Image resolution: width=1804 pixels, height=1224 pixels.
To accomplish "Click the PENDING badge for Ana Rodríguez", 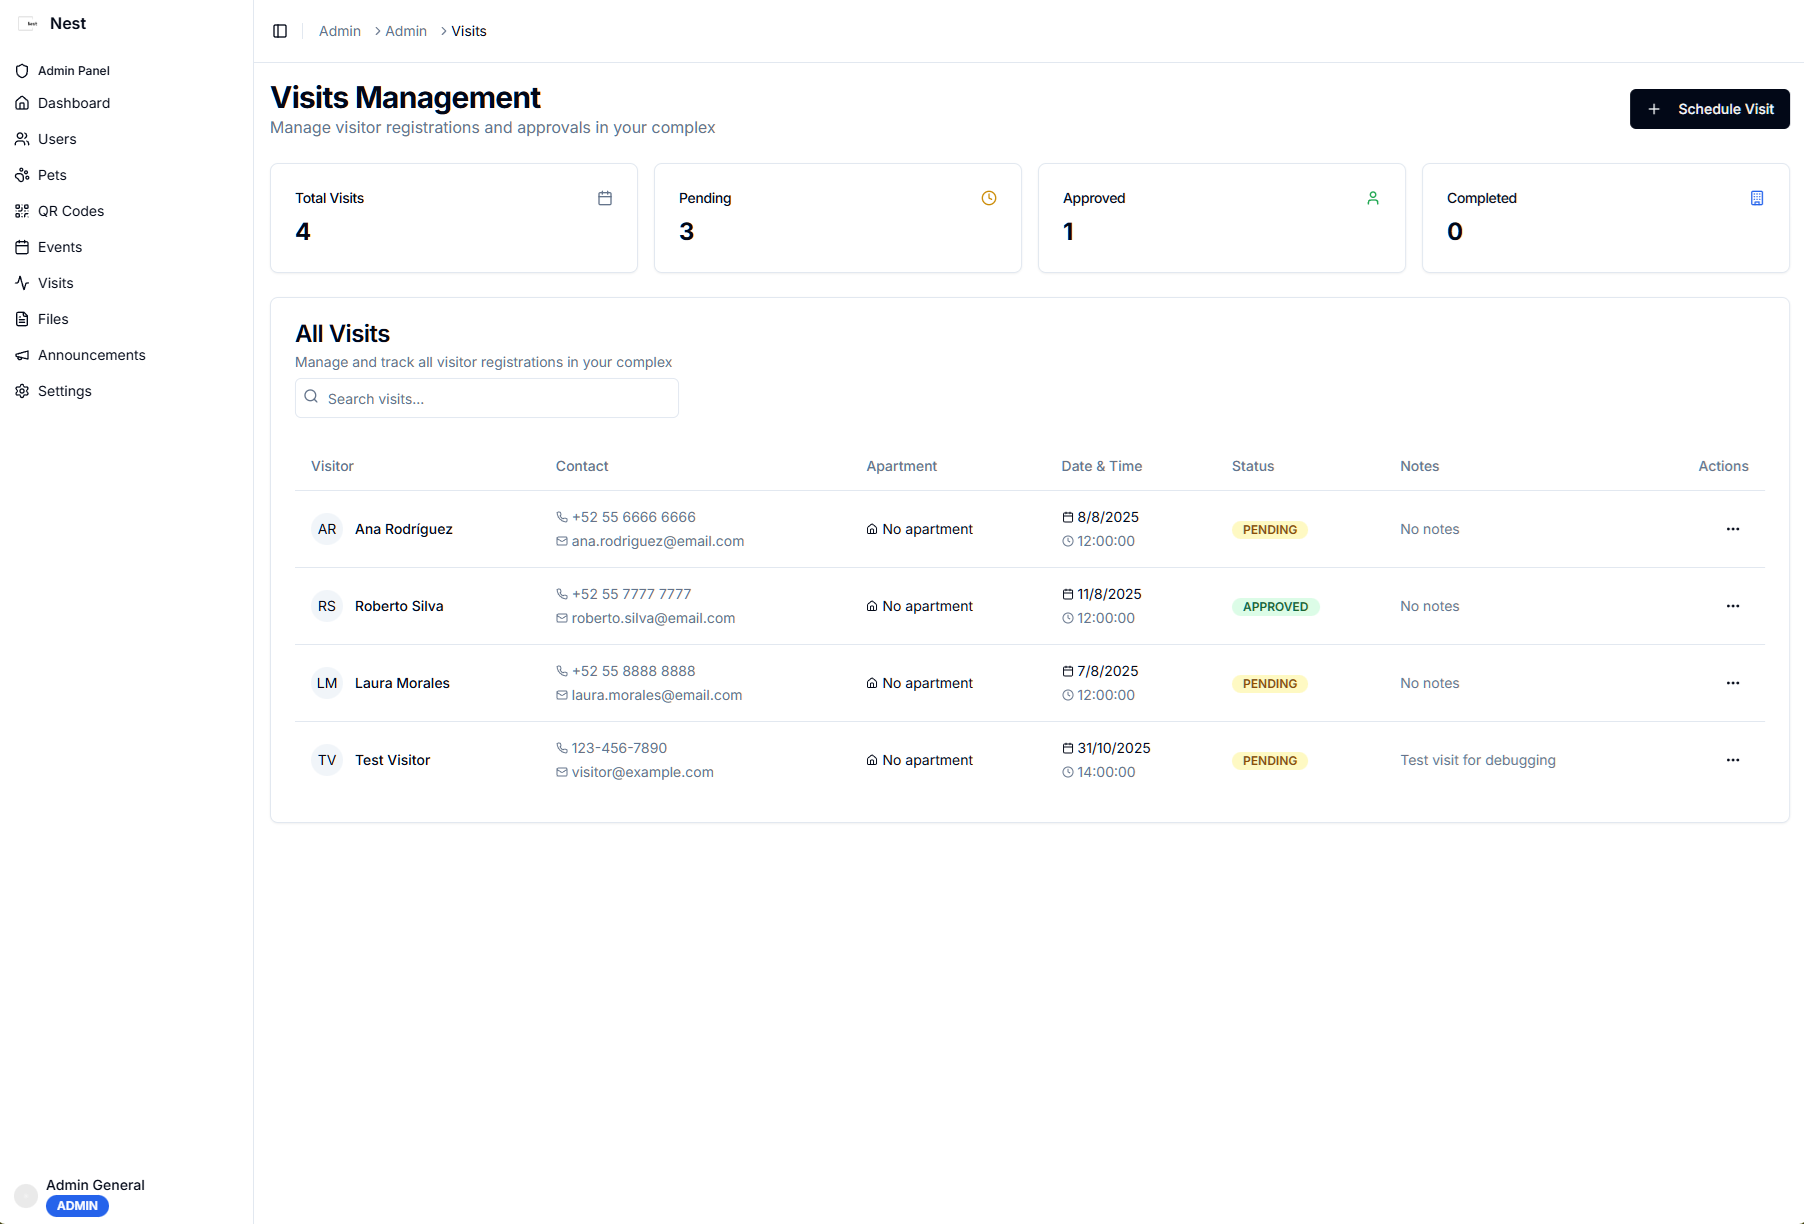I will [x=1270, y=530].
